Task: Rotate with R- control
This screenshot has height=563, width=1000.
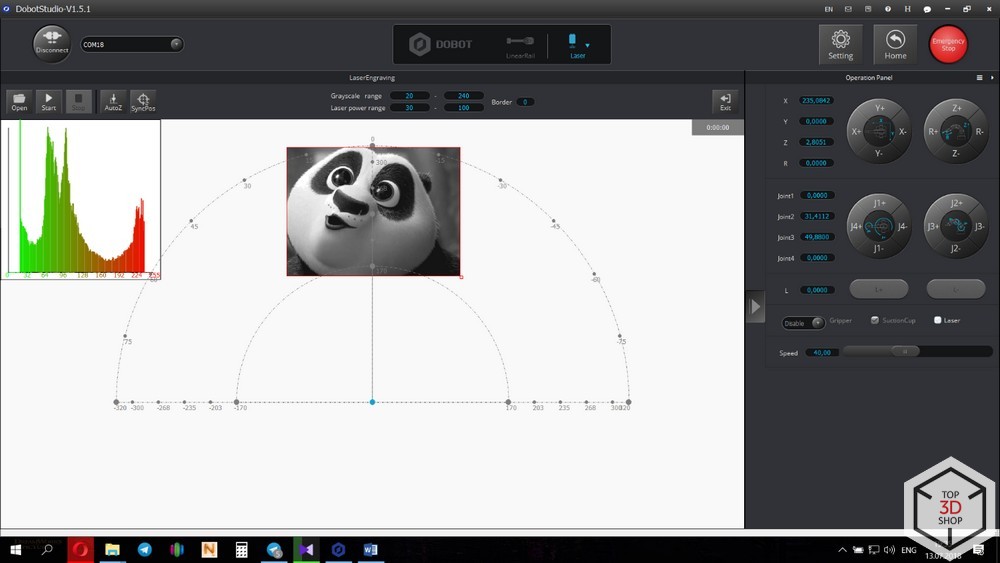Action: tap(980, 131)
